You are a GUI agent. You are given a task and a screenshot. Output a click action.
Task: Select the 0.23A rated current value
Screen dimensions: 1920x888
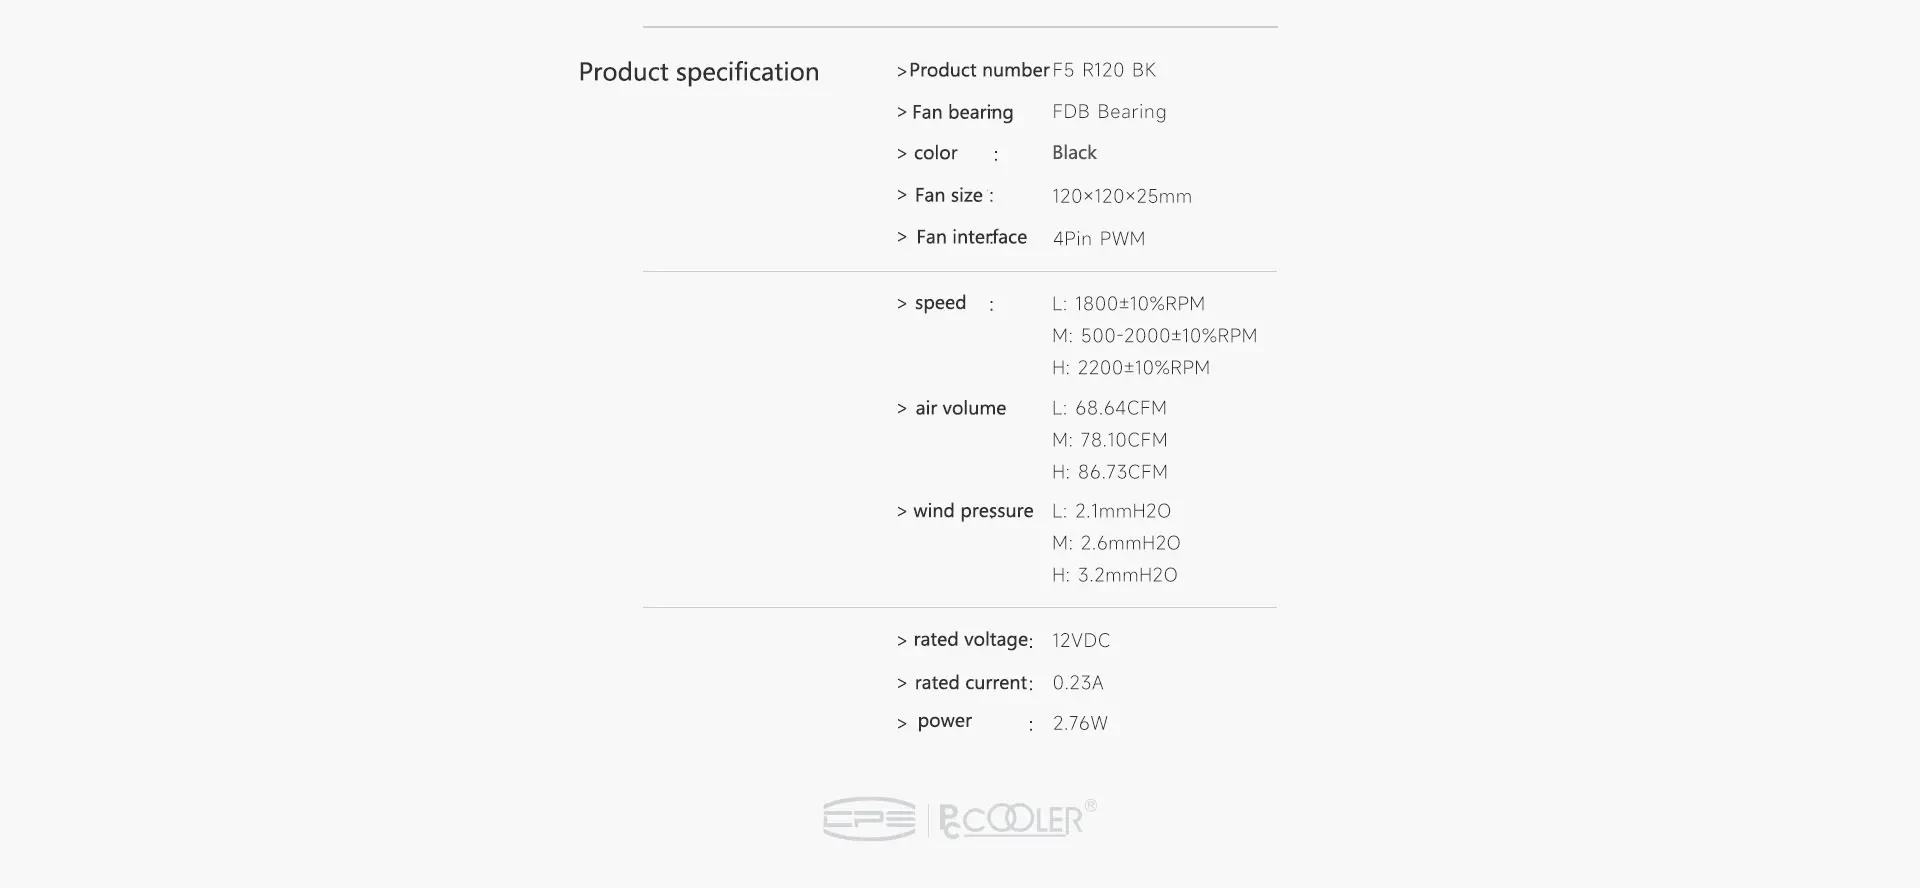(x=1077, y=683)
